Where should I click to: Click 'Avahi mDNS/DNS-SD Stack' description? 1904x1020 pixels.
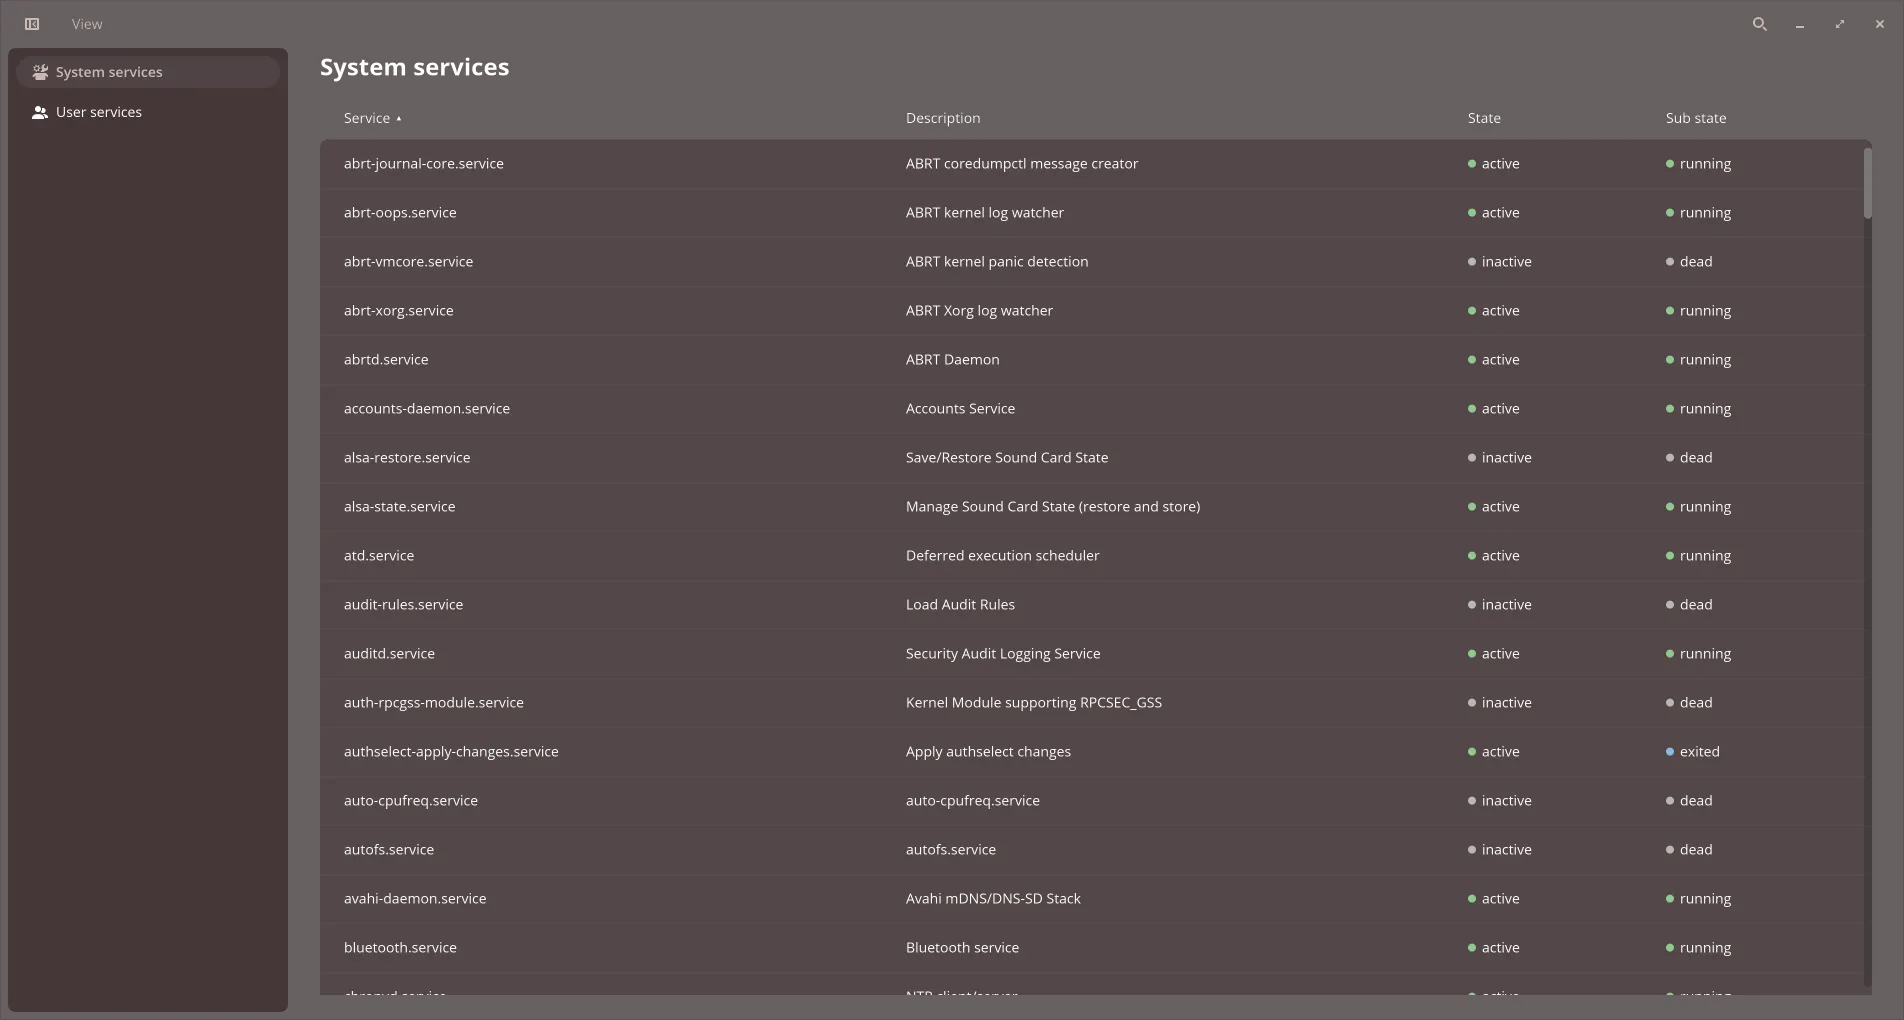[993, 899]
